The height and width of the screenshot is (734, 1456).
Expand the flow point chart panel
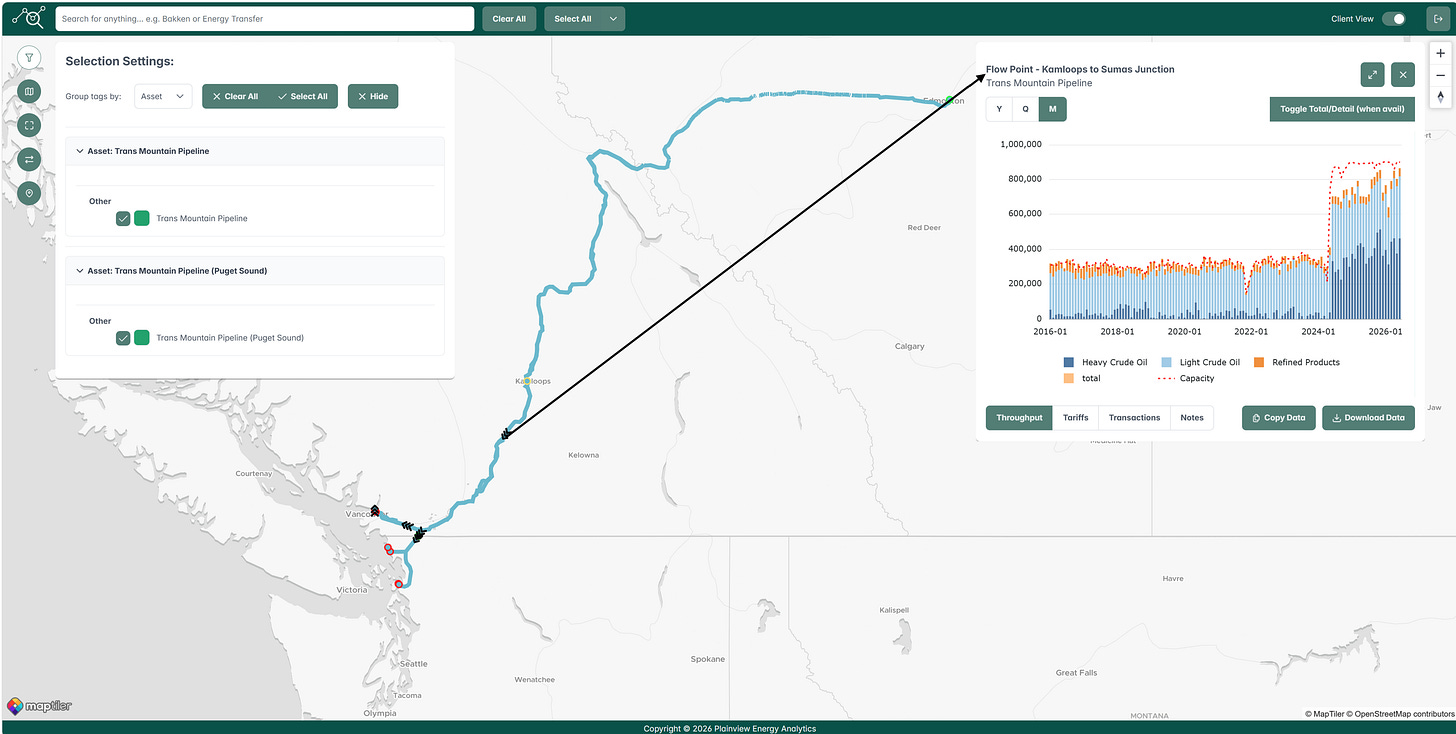(1372, 74)
